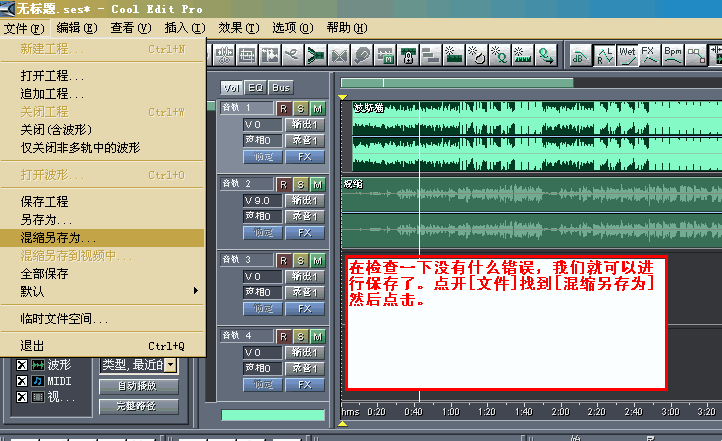722x441 pixels.
Task: Toggle the L/R pan envelopes icon
Action: [x=604, y=56]
